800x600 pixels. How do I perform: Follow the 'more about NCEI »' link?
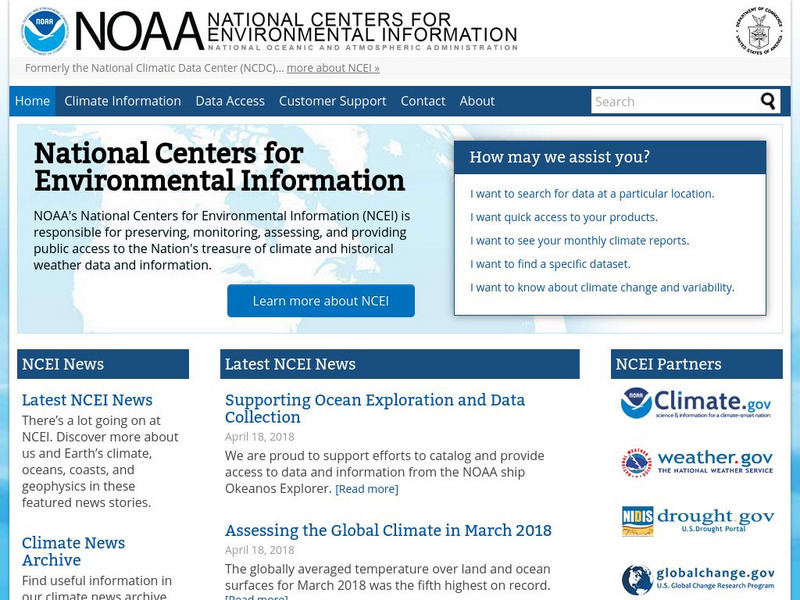[x=333, y=68]
